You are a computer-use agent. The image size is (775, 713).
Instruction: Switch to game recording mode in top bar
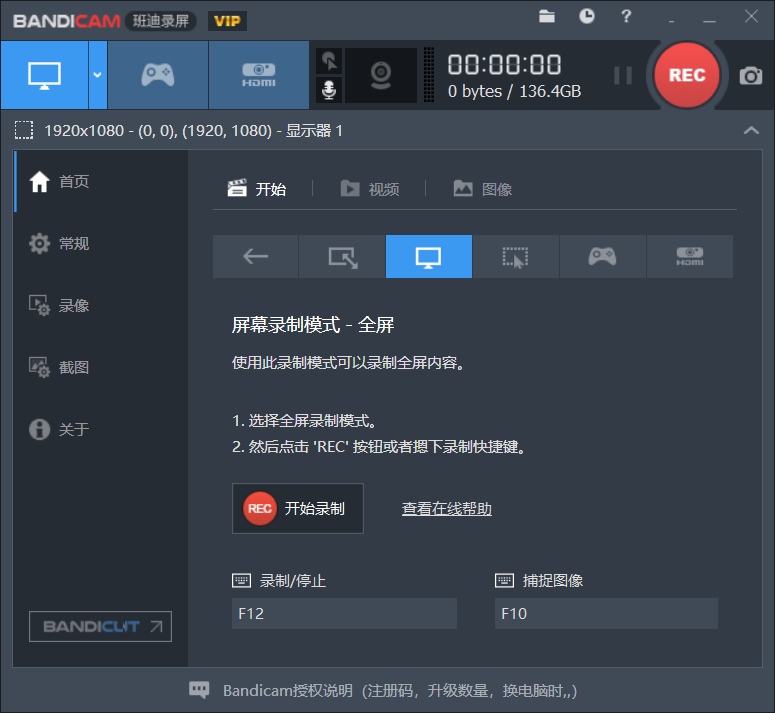point(158,75)
